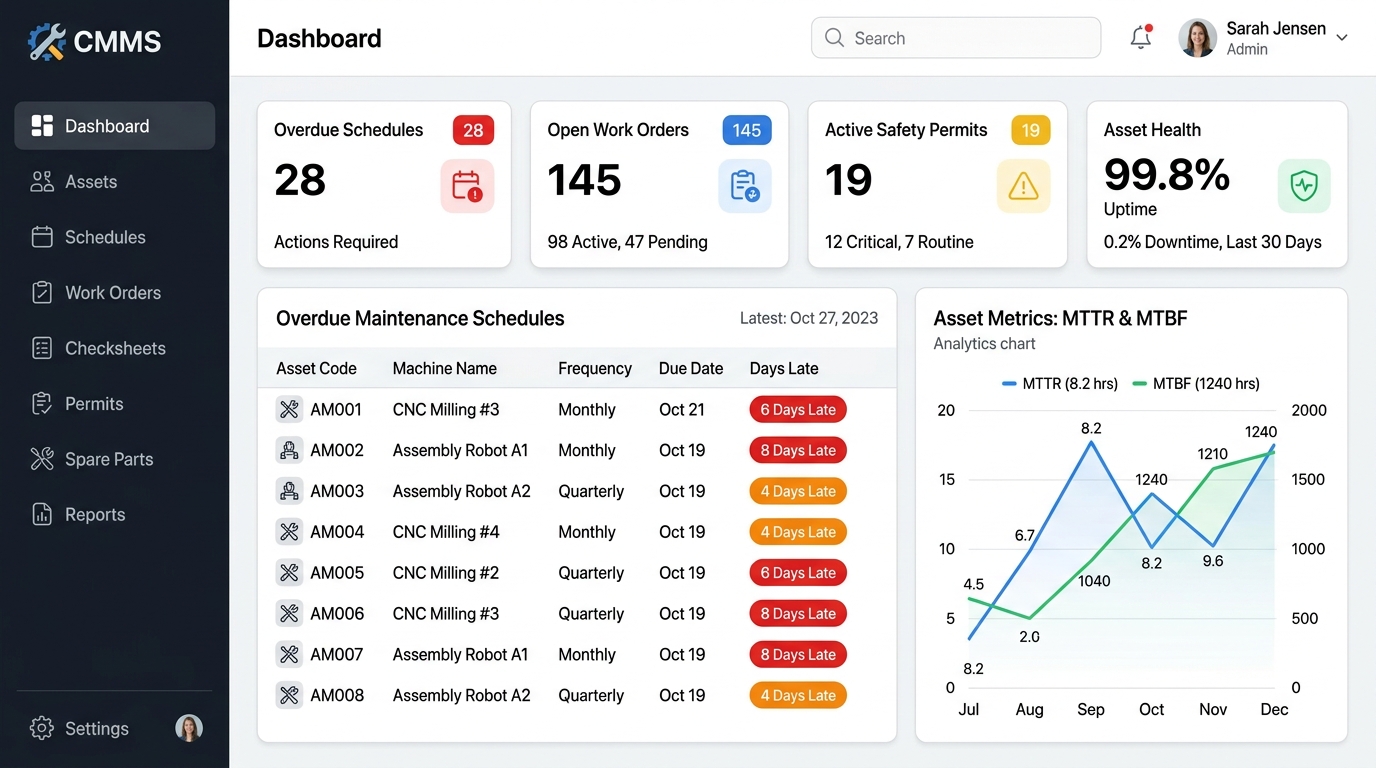Screen dimensions: 1376x768
Task: Click the Dashboard grid icon in sidebar
Action: click(x=42, y=126)
